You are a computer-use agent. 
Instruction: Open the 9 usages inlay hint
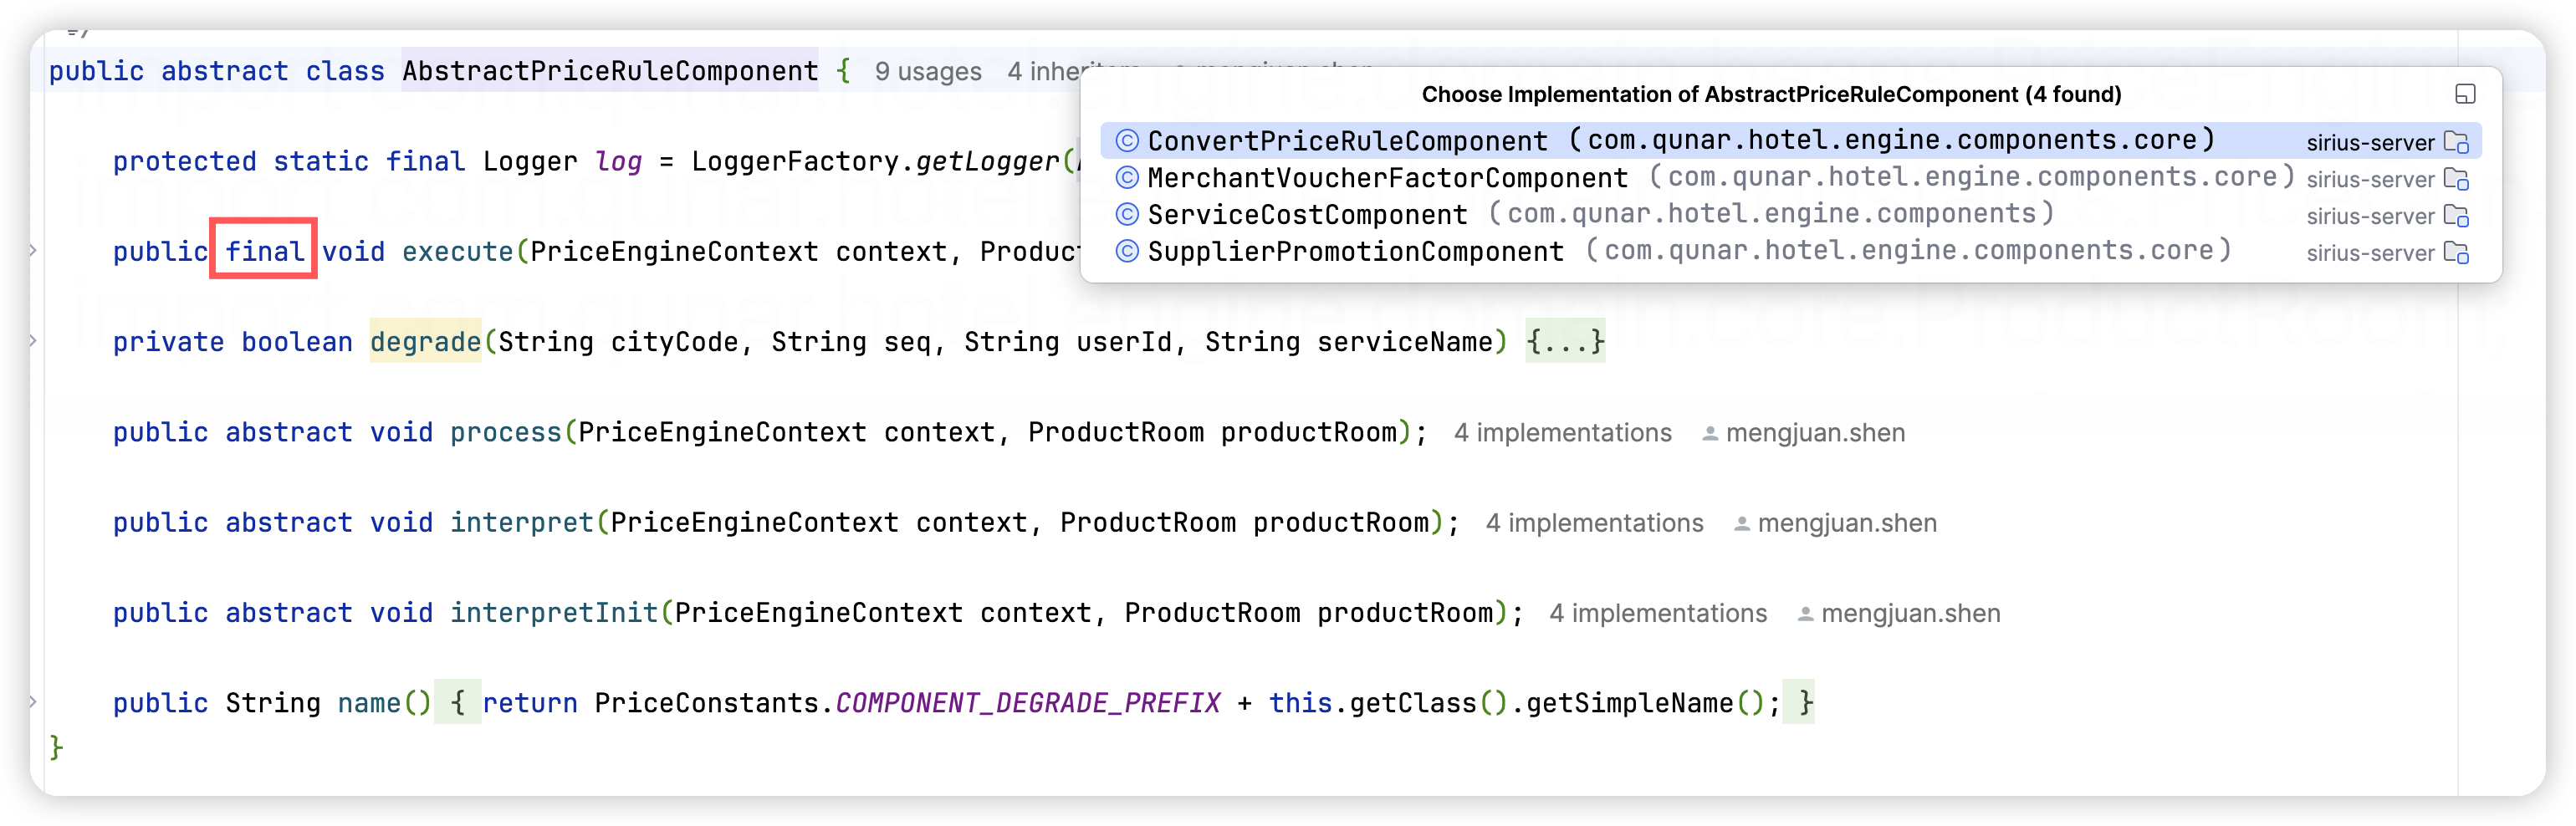pos(927,72)
